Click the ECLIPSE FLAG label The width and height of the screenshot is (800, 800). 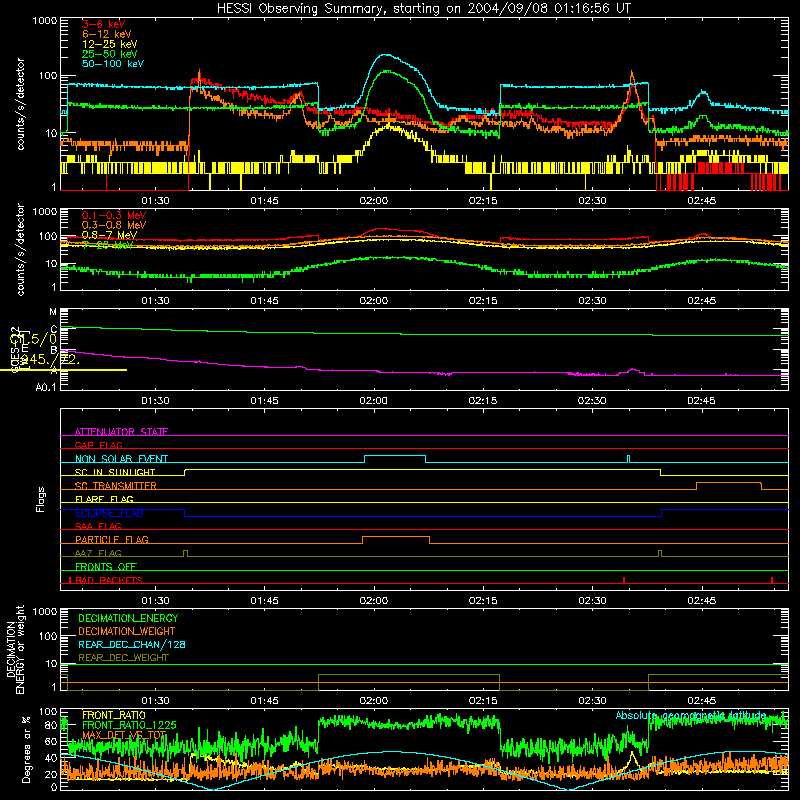109,513
